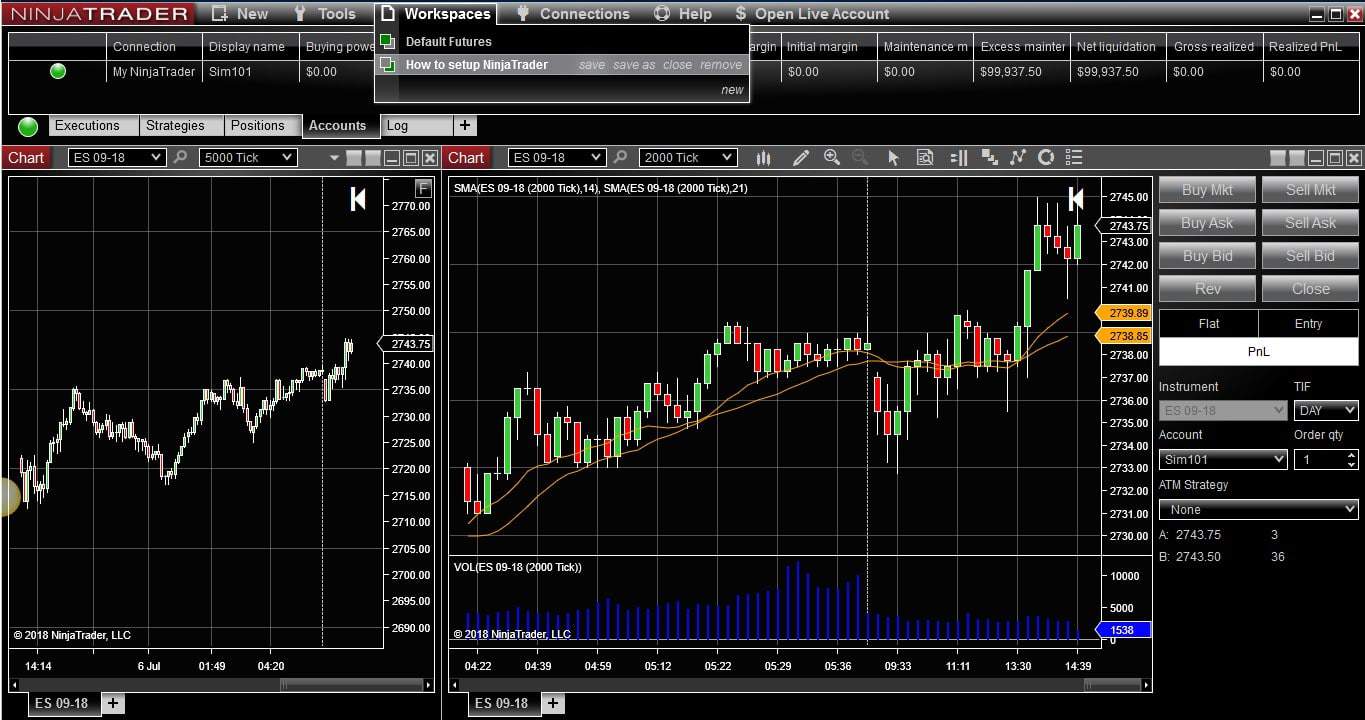Open the disabled Instrument dropdown in Chart Trader
The height and width of the screenshot is (720, 1365).
coord(1223,410)
